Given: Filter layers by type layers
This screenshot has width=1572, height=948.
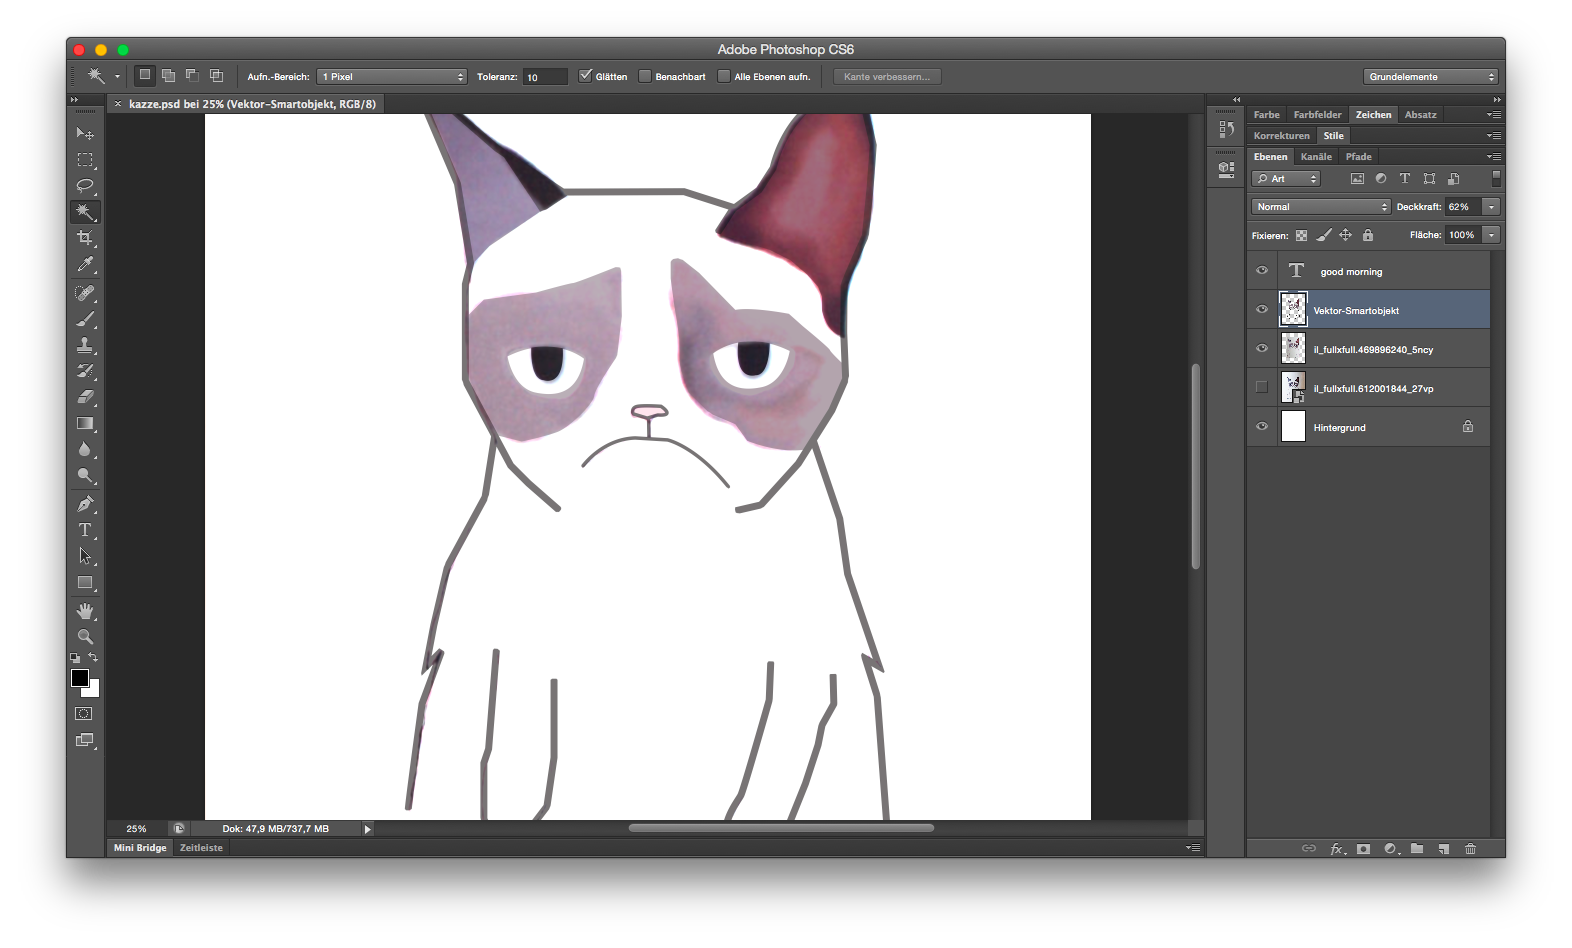Looking at the screenshot, I should pyautogui.click(x=1405, y=179).
